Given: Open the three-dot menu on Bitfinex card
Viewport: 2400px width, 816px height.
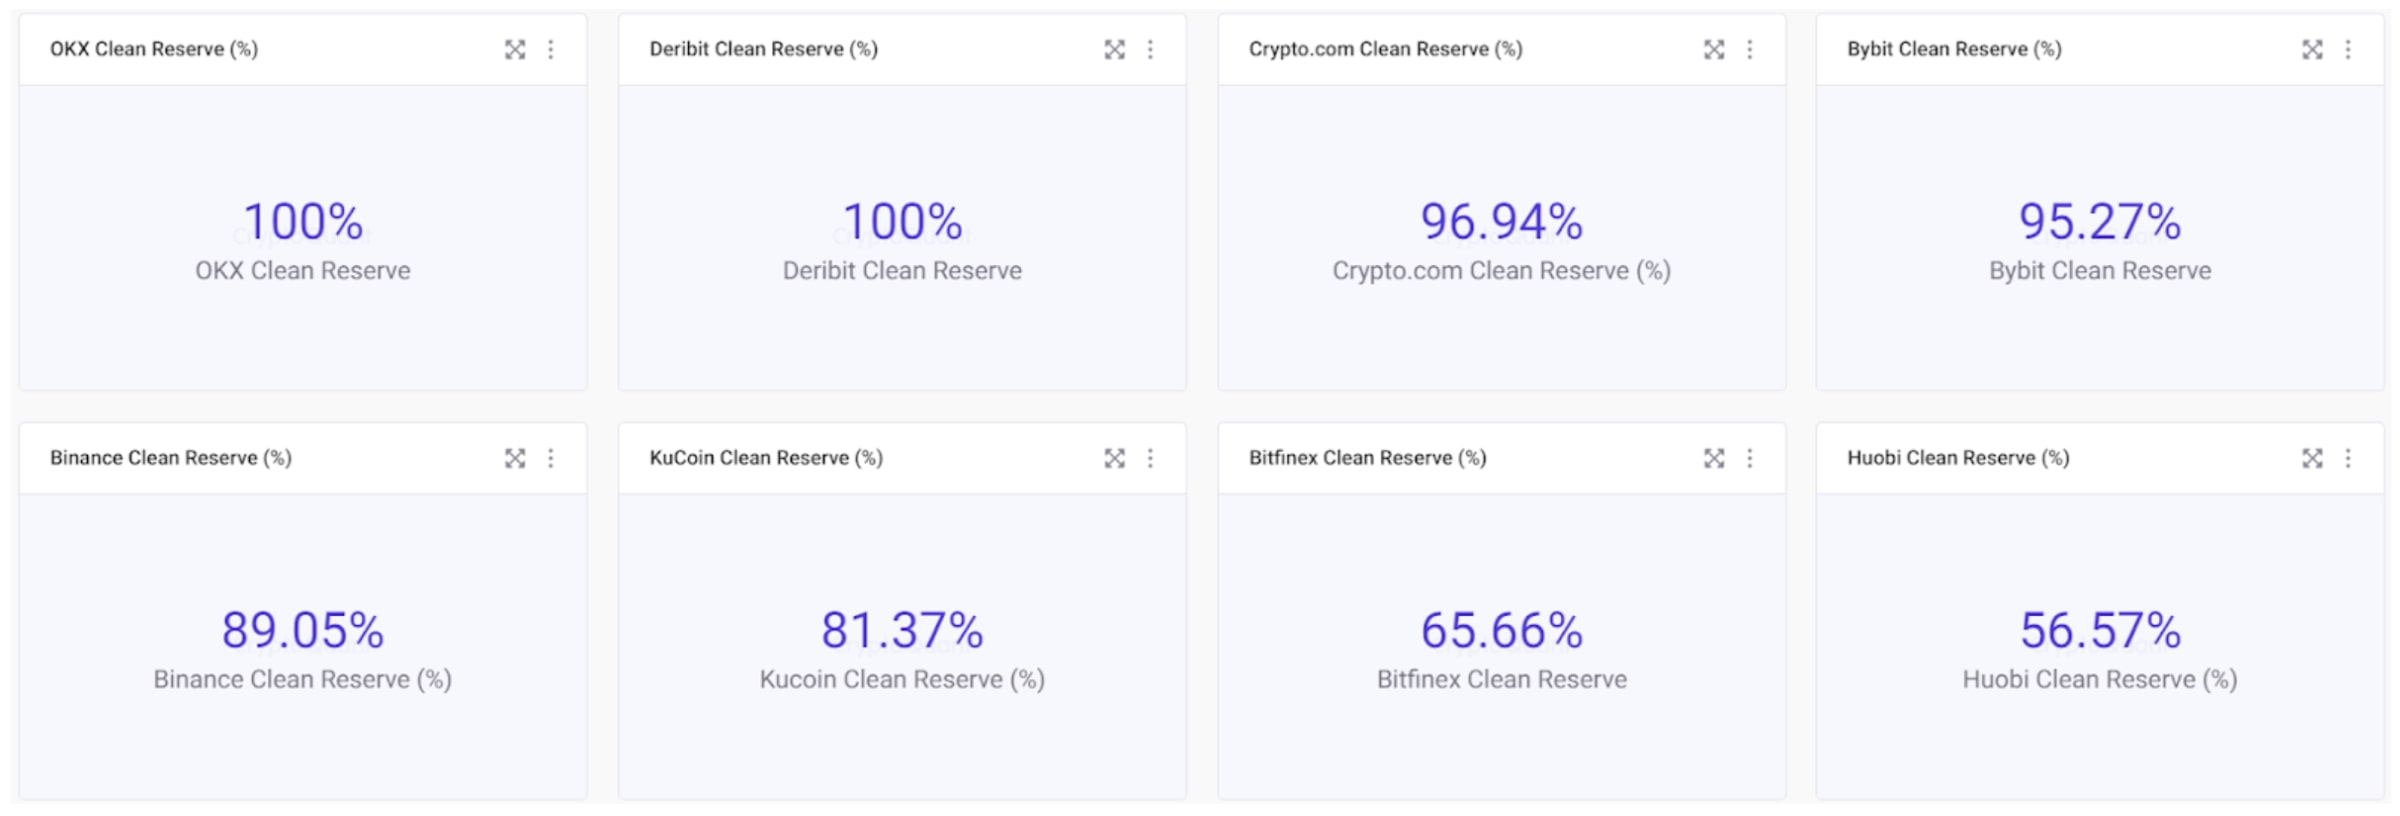Looking at the screenshot, I should 1749,458.
